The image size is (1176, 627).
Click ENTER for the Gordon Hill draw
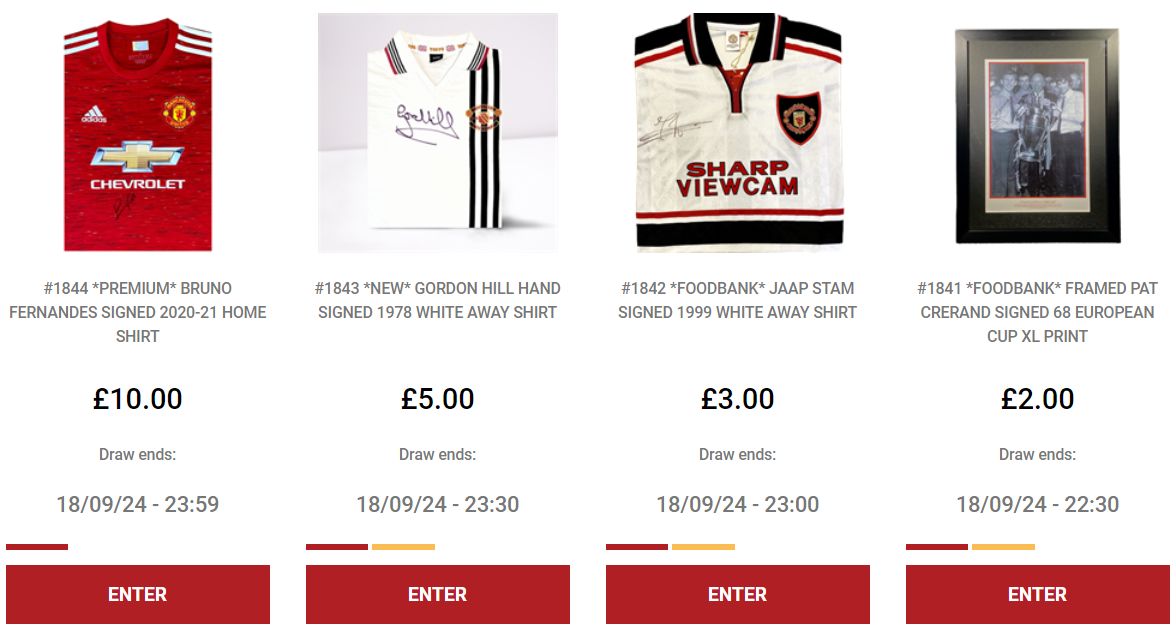coord(438,594)
